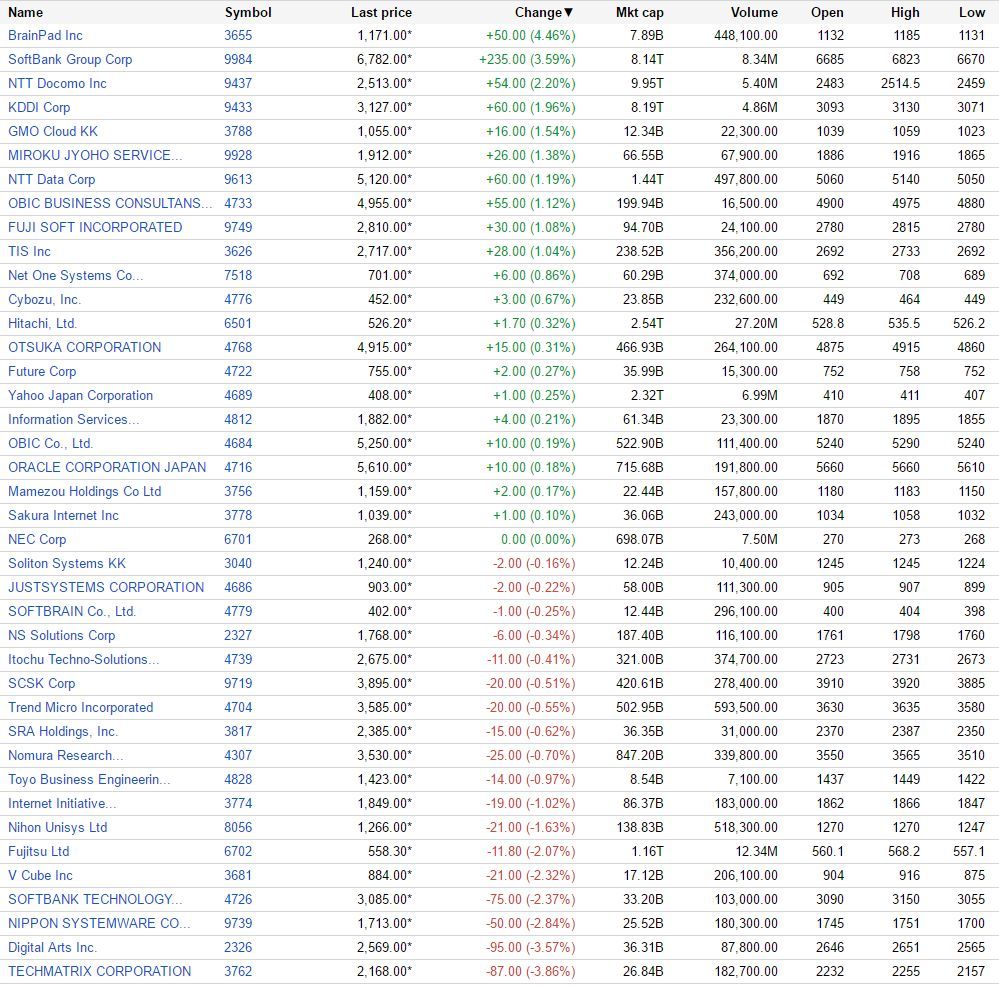999x986 pixels.
Task: Open Cybozu, Inc. link
Action: click(x=45, y=299)
